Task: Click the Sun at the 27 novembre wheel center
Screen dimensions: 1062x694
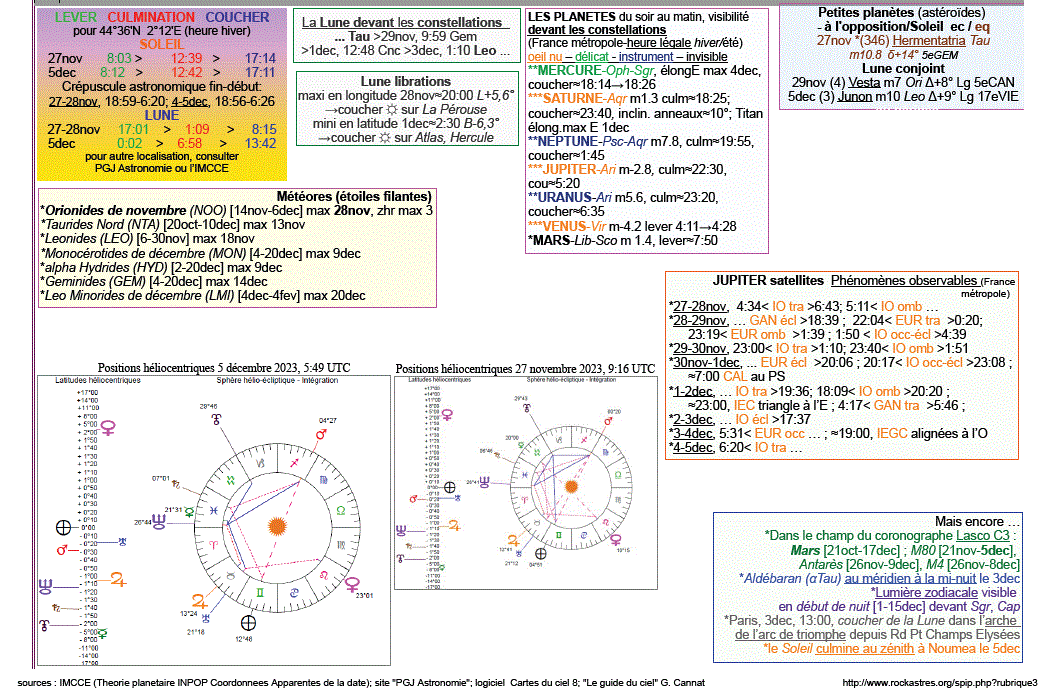Action: pyautogui.click(x=572, y=486)
